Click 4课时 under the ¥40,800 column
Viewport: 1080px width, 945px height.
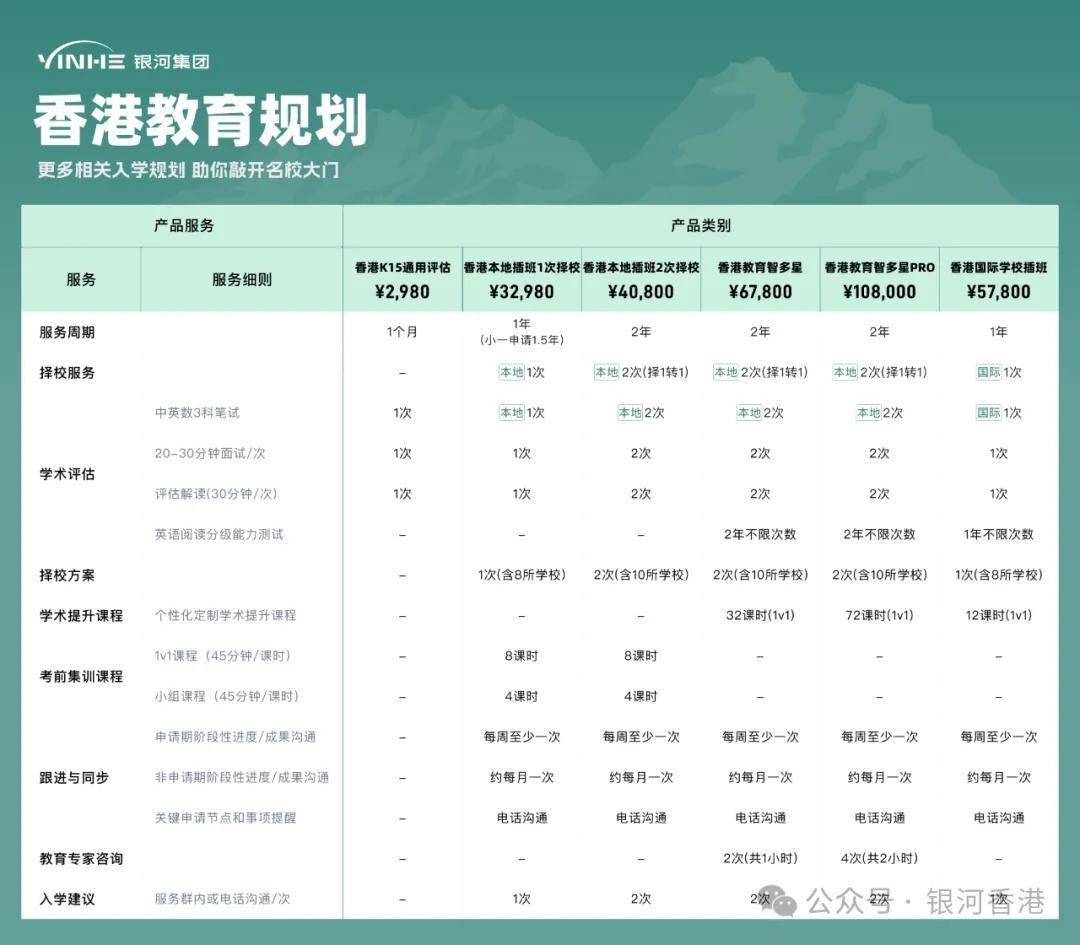641,696
